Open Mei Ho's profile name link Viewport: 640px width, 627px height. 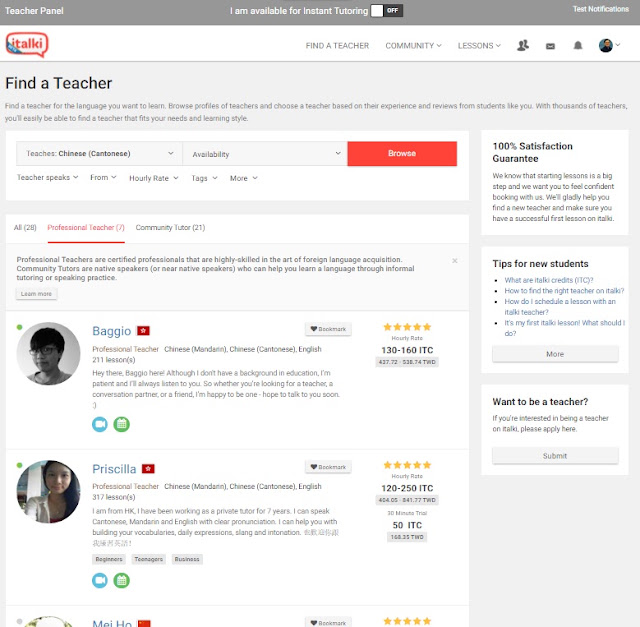(x=112, y=623)
